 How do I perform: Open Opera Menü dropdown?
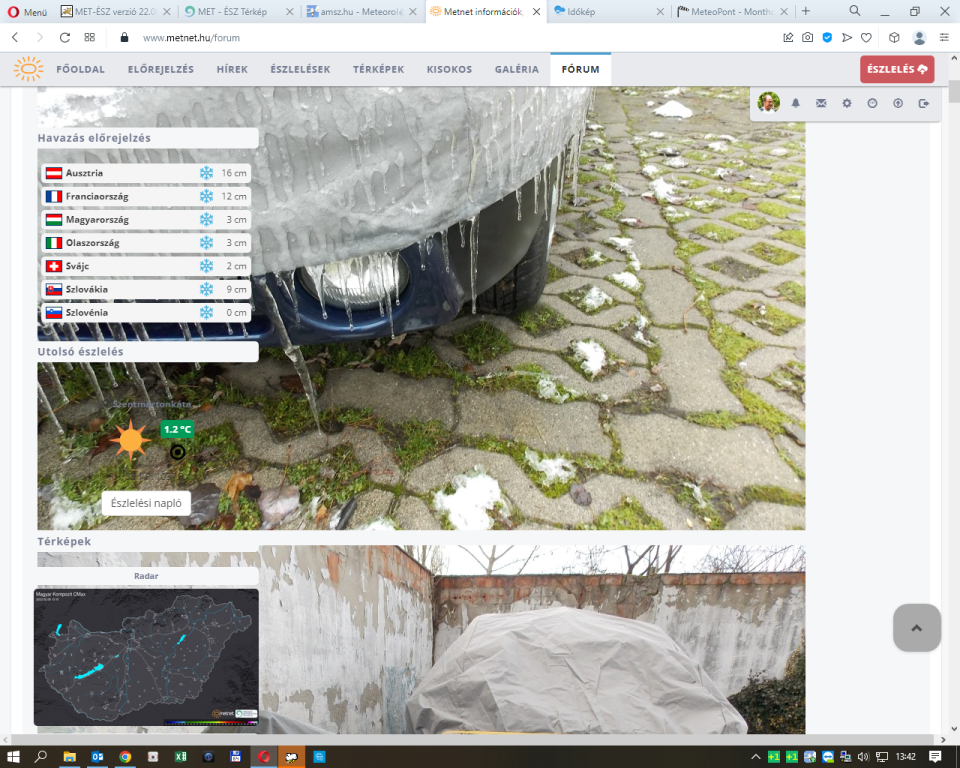26,11
